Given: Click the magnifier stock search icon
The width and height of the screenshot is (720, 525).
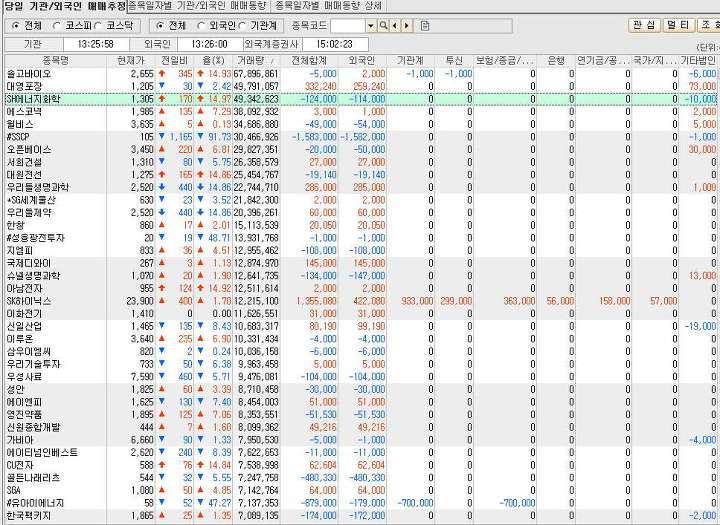Looking at the screenshot, I should click(383, 26).
